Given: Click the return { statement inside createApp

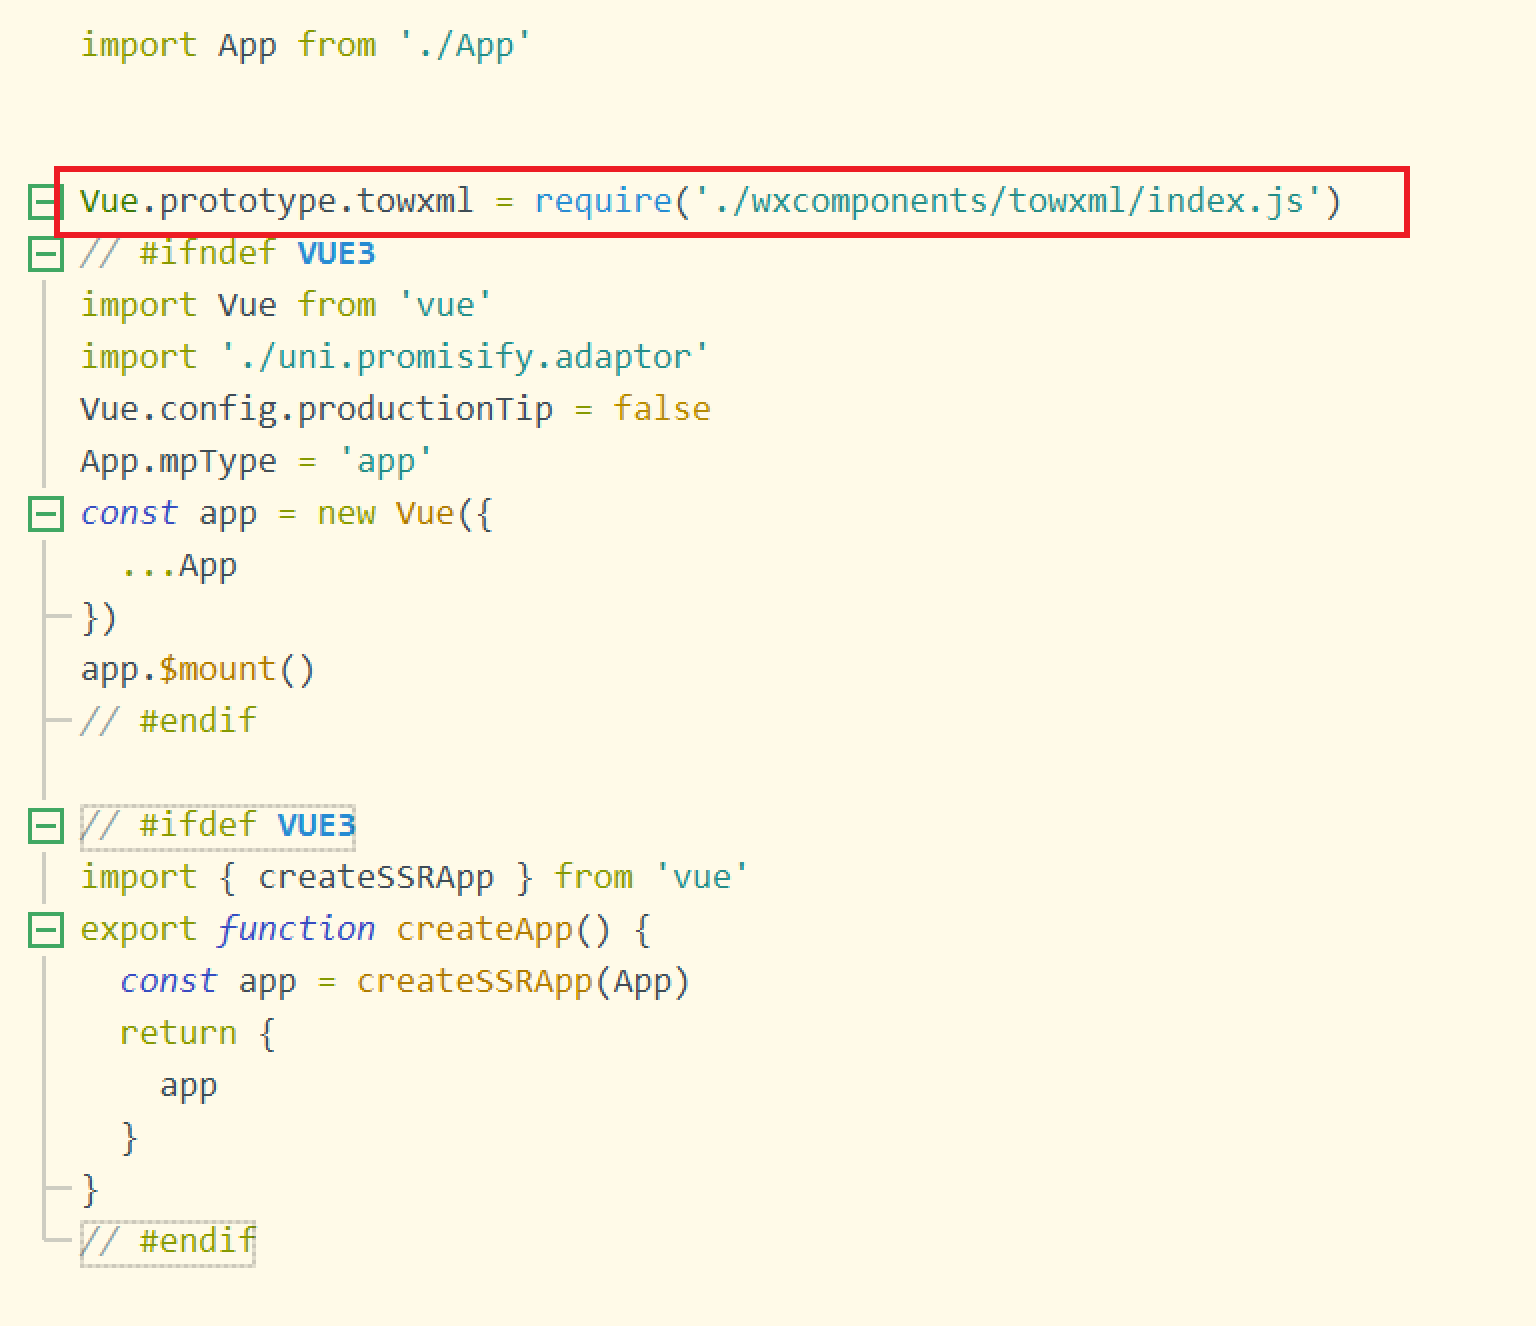Looking at the screenshot, I should coord(196,1032).
